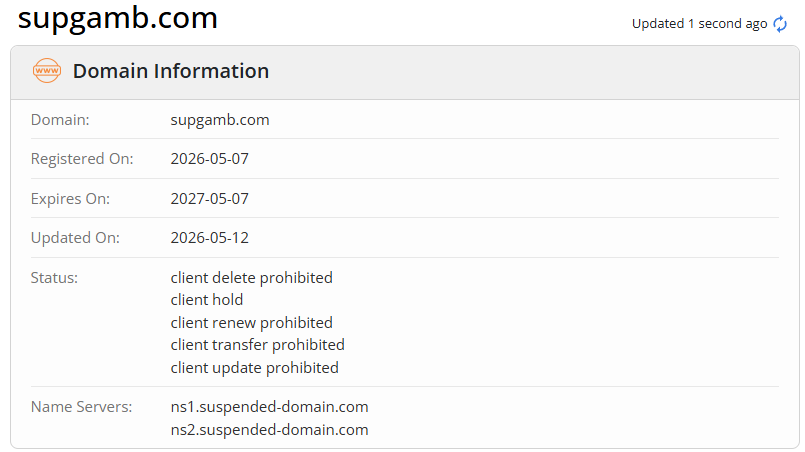Click the registered date 2026-05-07

tap(209, 159)
